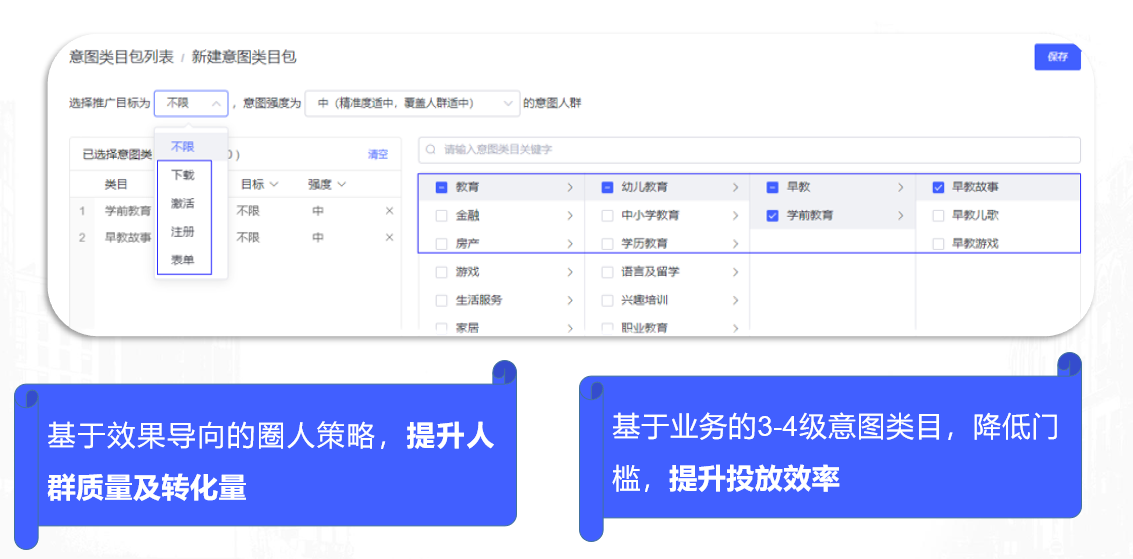Expand the 游戏 category arrow

570,272
